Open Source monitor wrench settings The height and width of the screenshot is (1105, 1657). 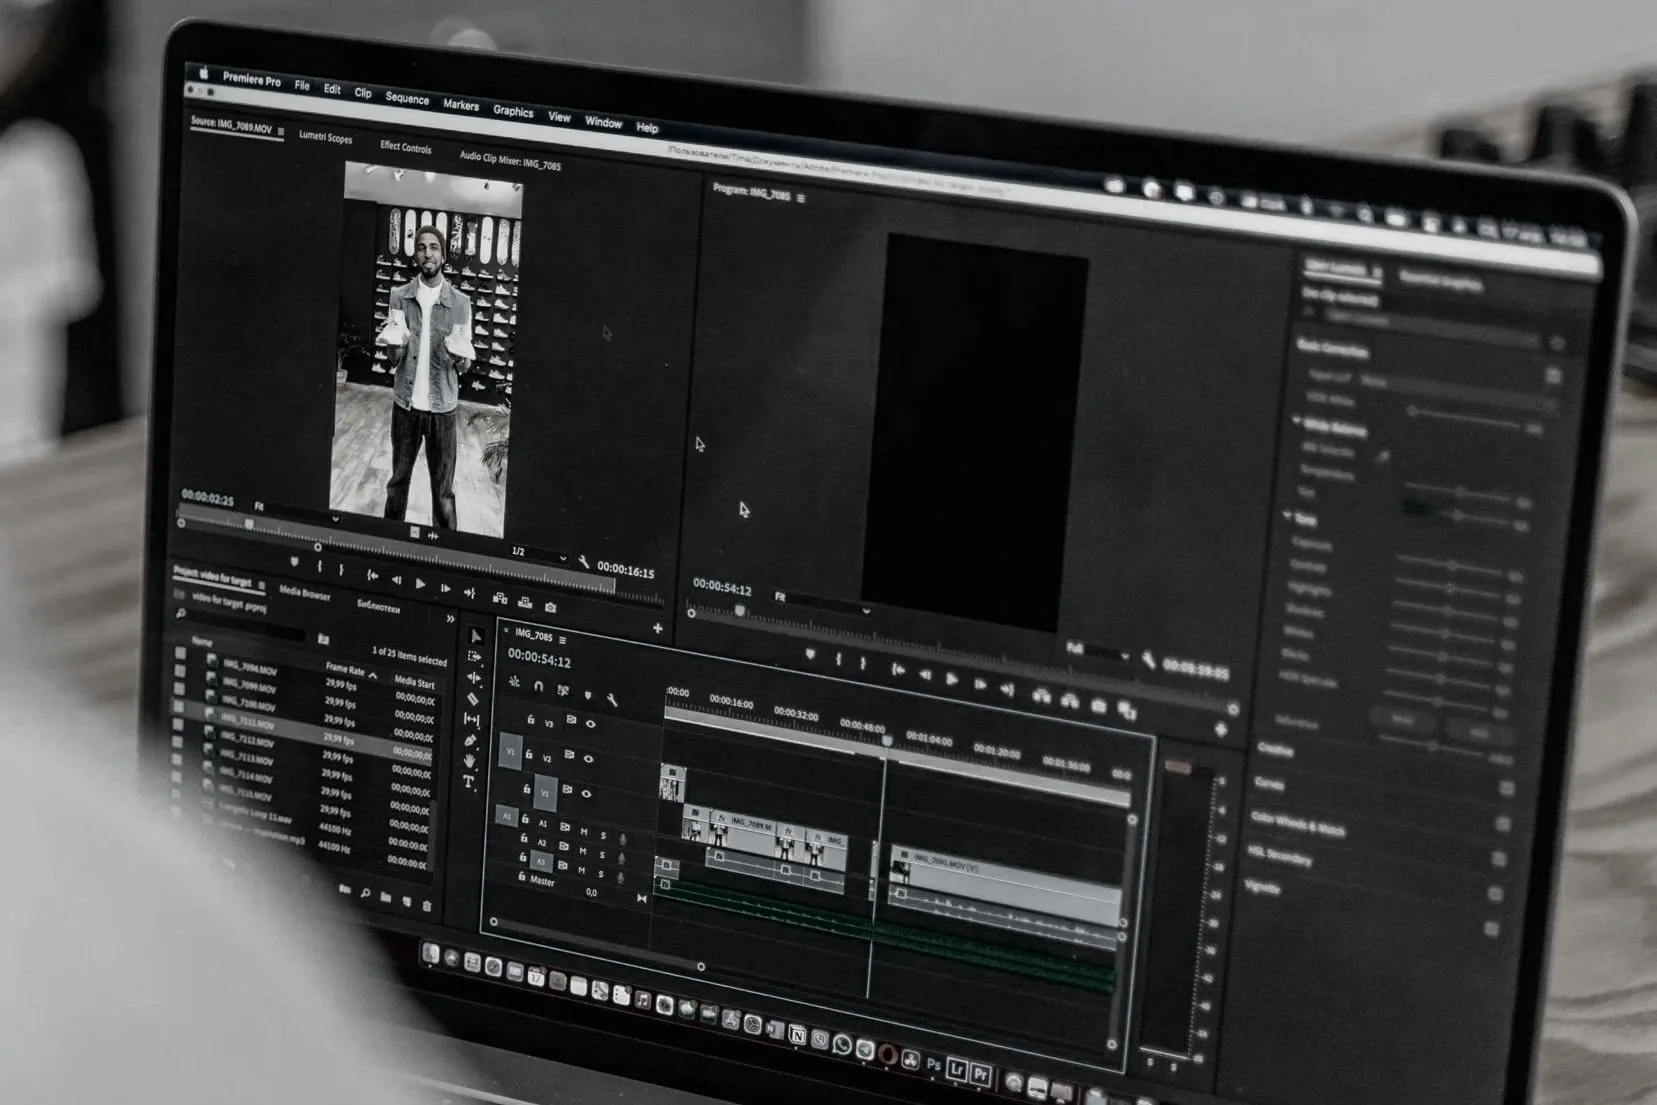click(584, 563)
